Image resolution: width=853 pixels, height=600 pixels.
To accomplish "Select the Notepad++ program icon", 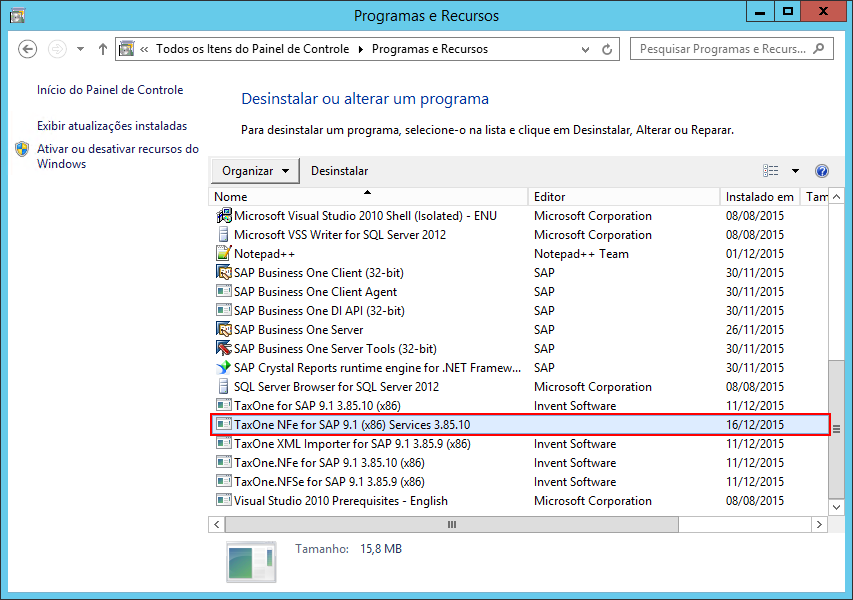I will click(224, 253).
